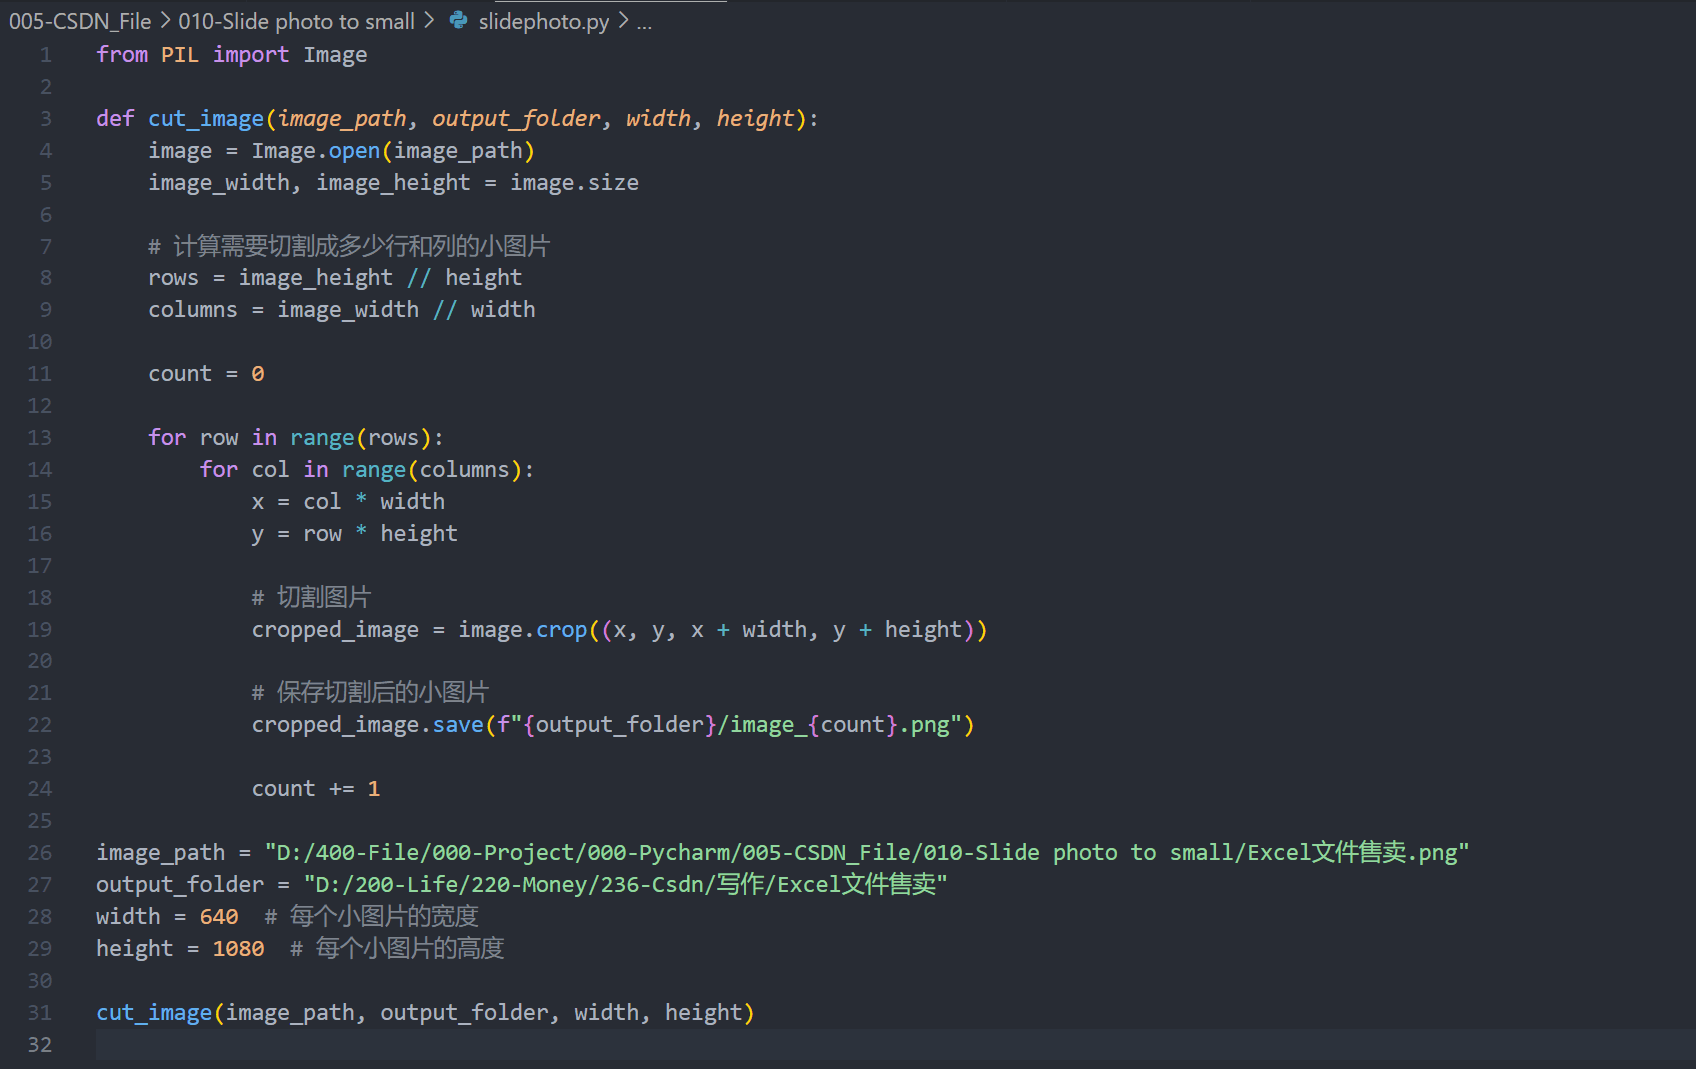Click the Python file icon in breadcrumb

[458, 20]
